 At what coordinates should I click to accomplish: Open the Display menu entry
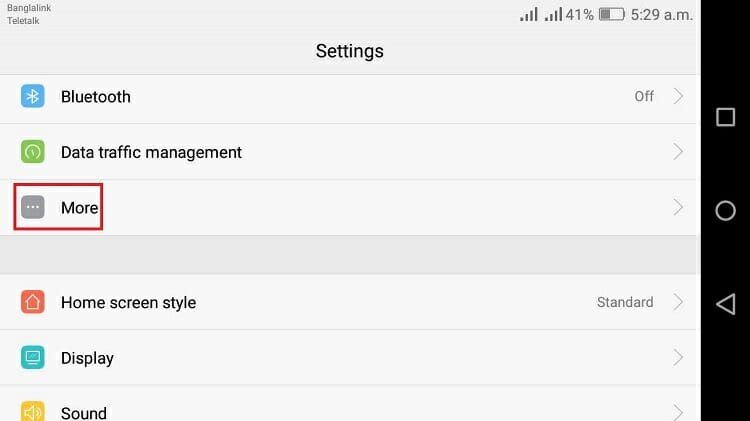(348, 357)
